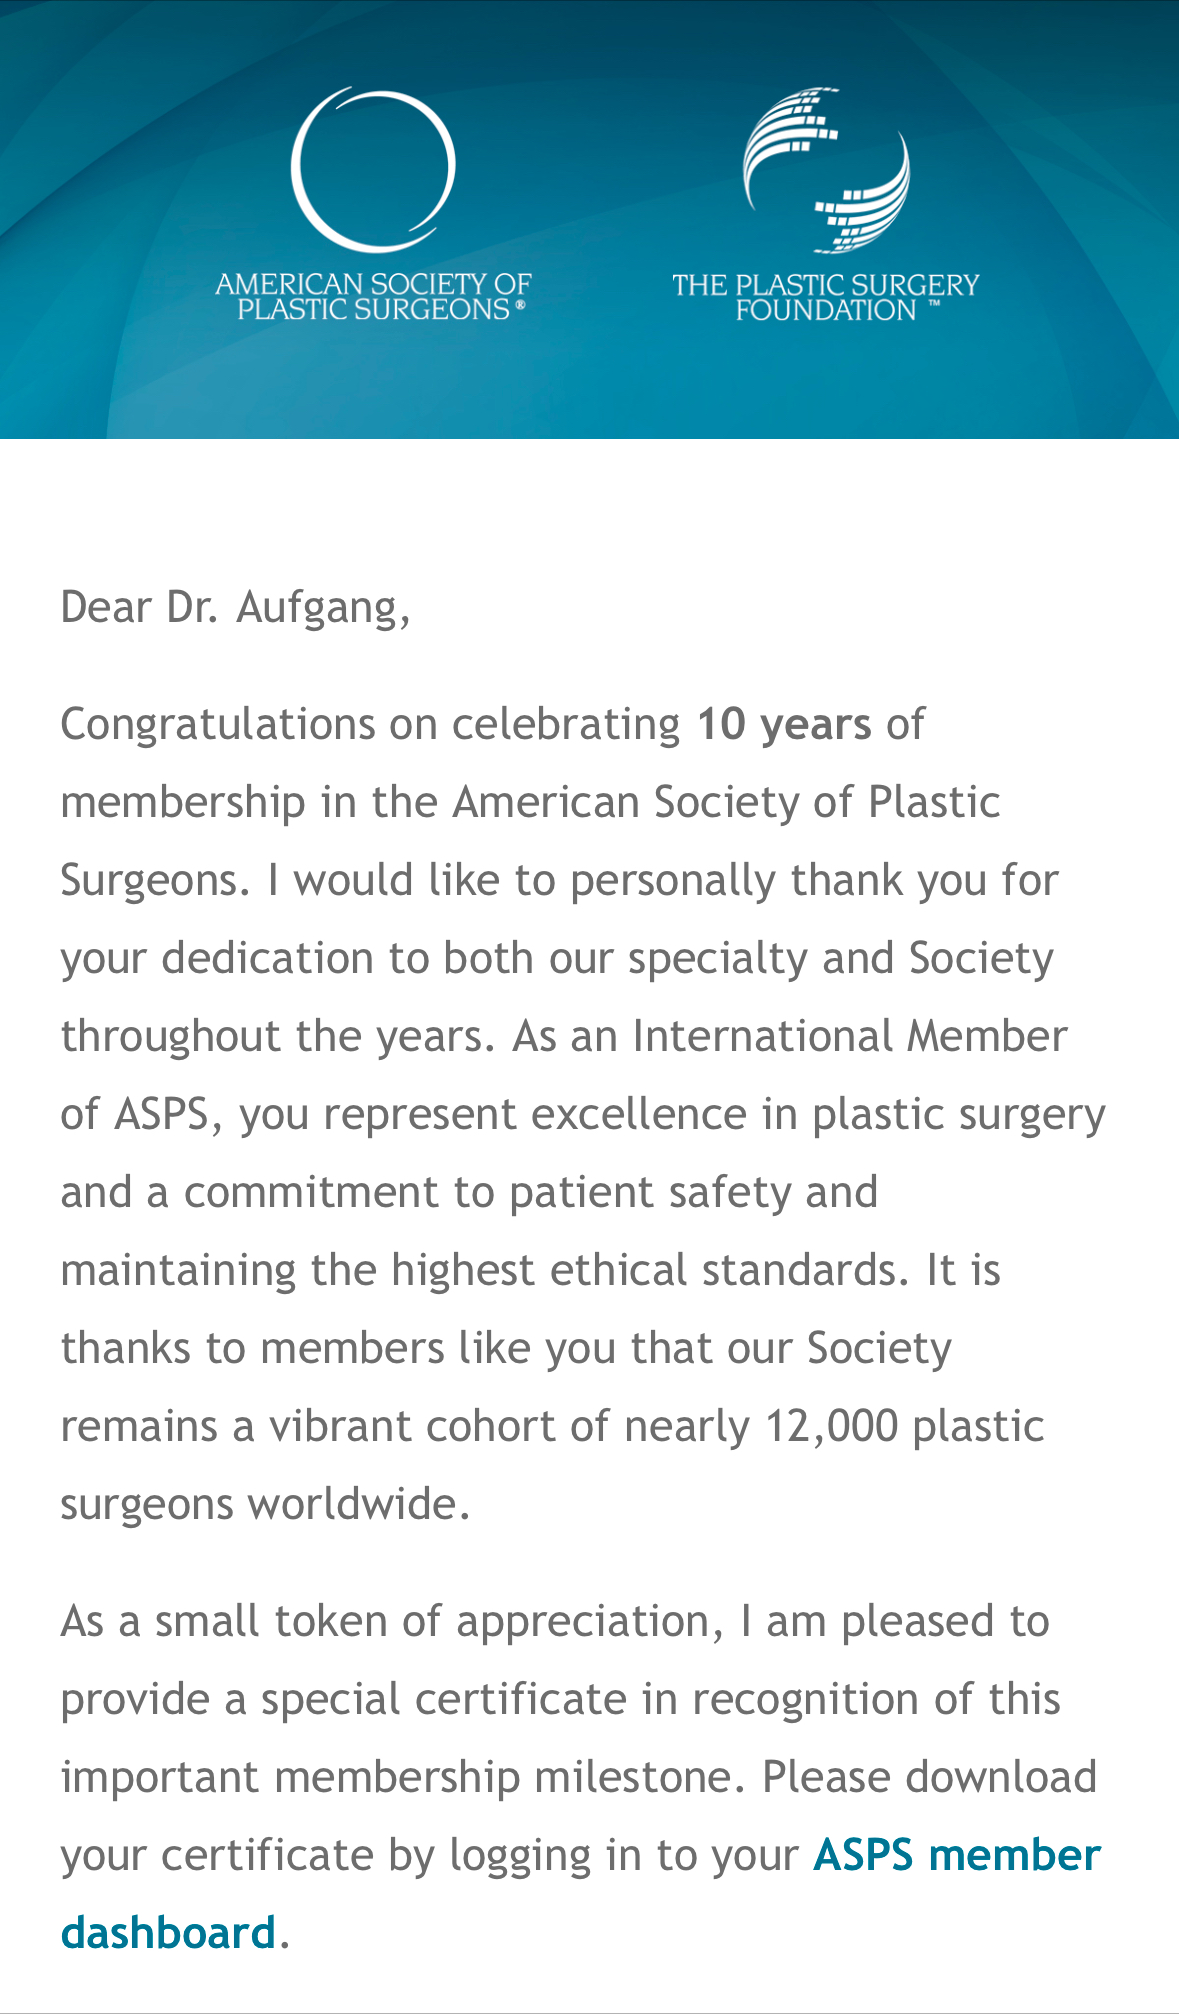Viewport: 1179px width, 2014px height.
Task: Tap the paragraph beginning Congratulations on celebrating
Action: click(x=583, y=1114)
